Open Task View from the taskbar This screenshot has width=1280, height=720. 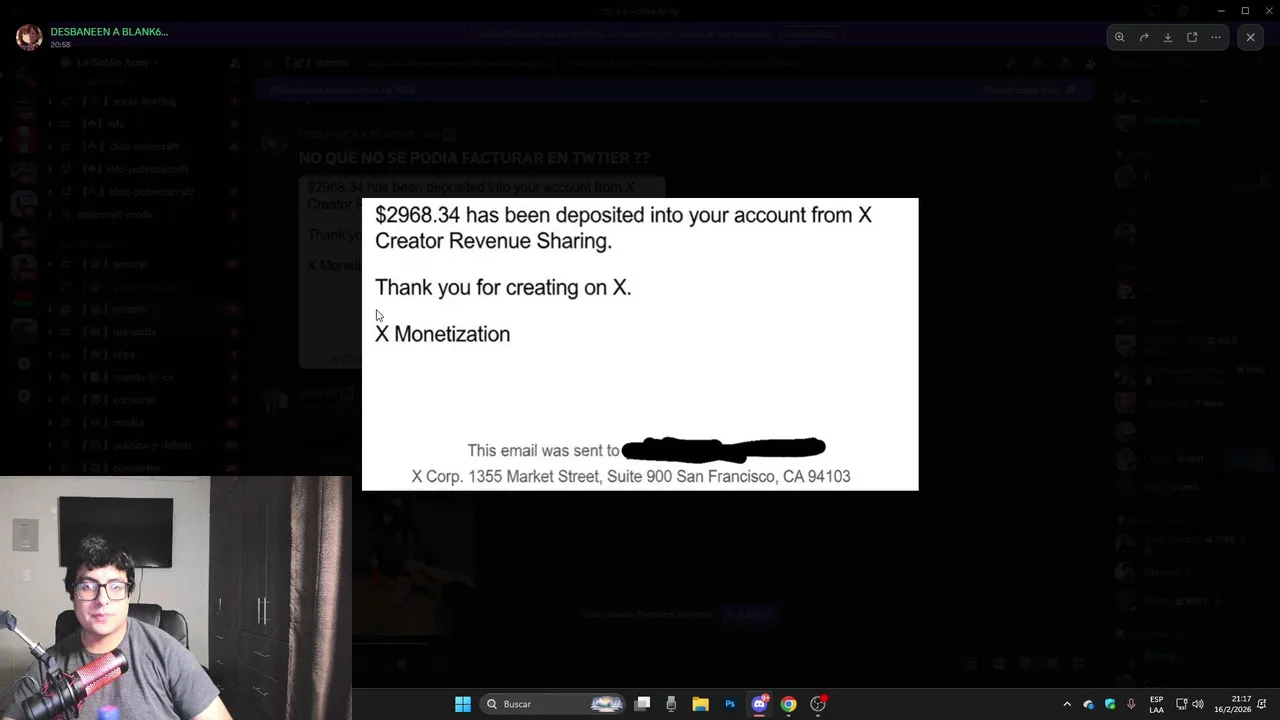[x=643, y=704]
